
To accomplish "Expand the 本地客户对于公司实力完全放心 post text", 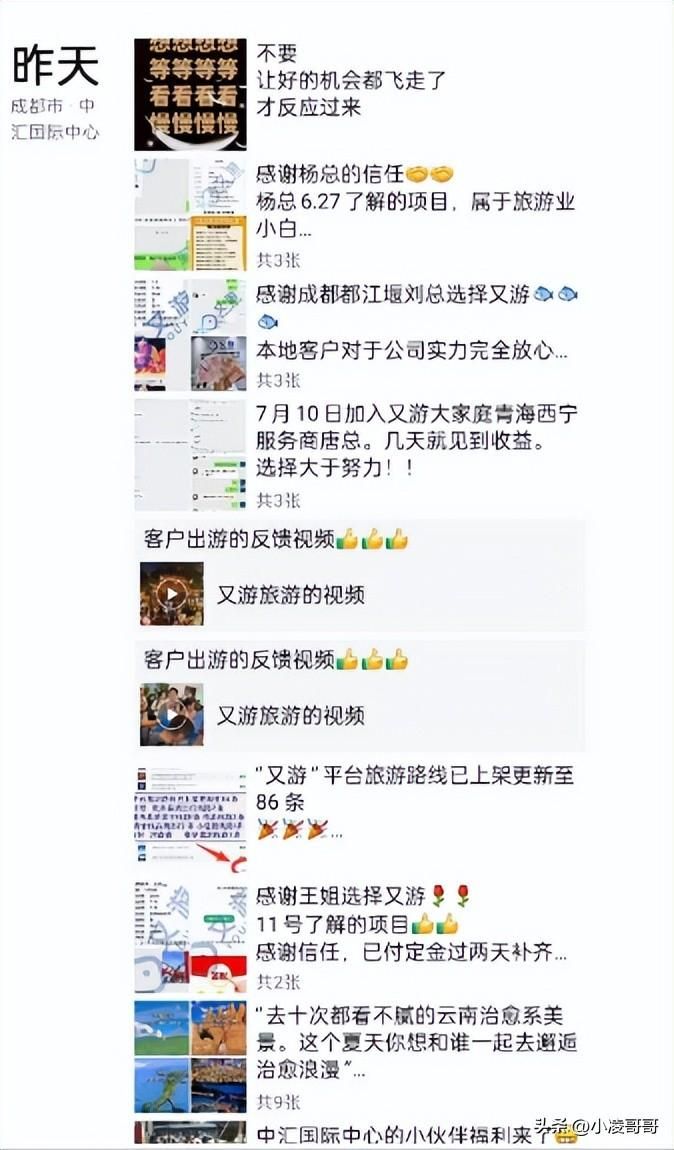I will (x=411, y=351).
